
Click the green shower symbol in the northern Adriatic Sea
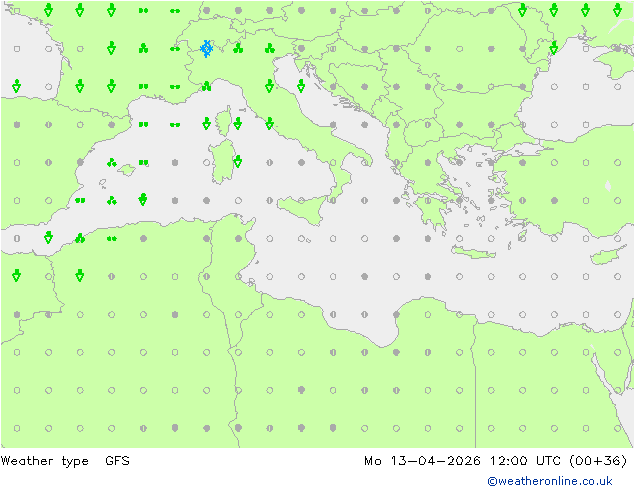[x=301, y=86]
